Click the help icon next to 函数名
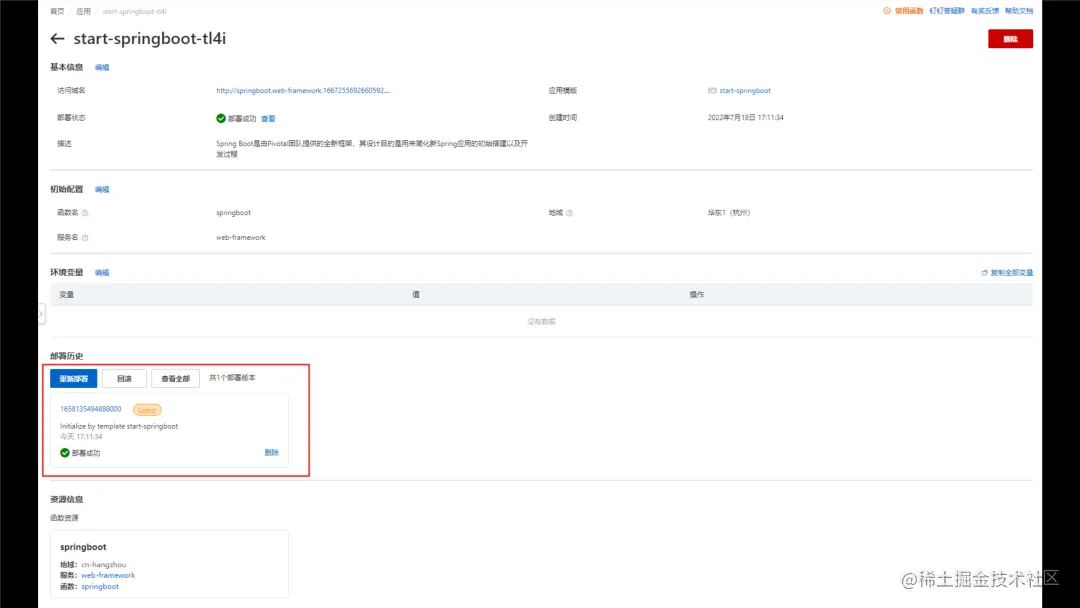Viewport: 1080px width, 608px height. [85, 213]
